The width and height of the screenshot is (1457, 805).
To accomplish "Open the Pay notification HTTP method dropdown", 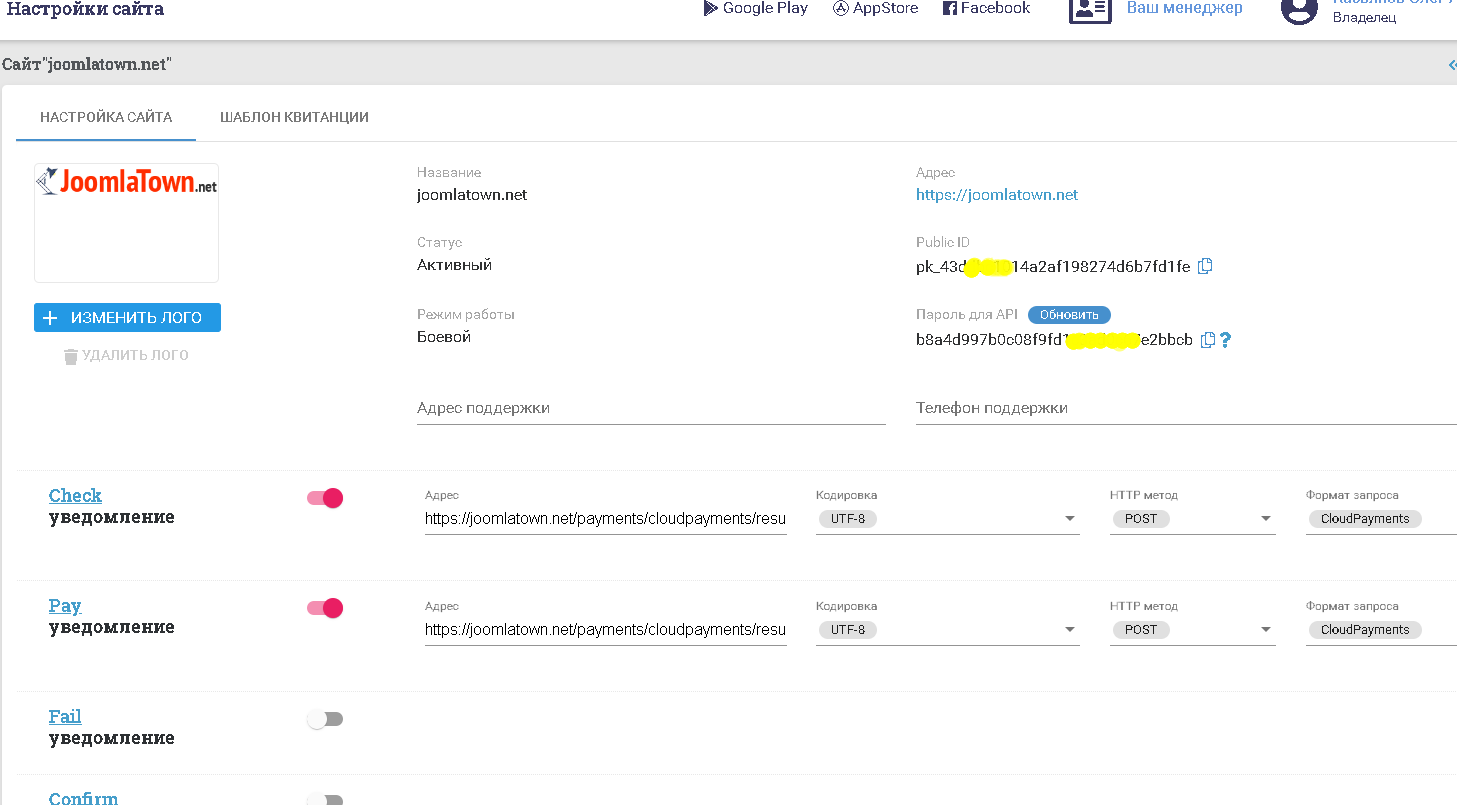I will click(x=1193, y=630).
